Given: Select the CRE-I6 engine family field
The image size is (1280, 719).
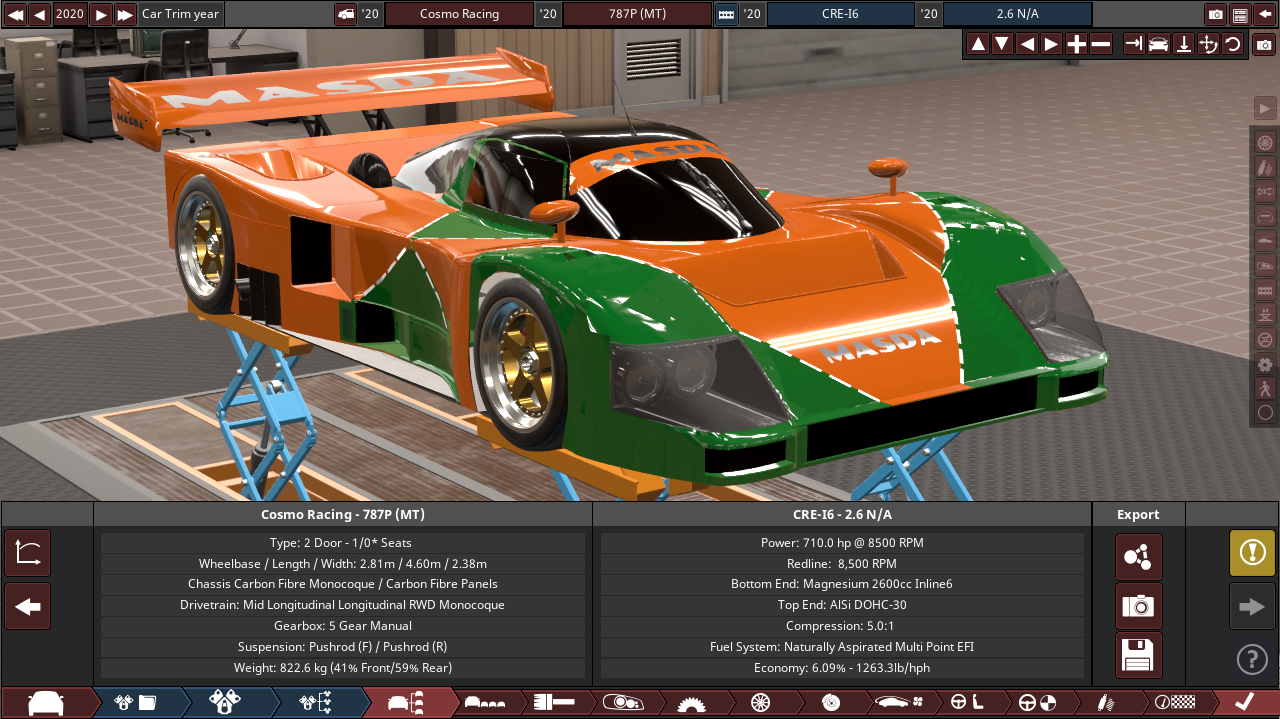Looking at the screenshot, I should point(840,14).
